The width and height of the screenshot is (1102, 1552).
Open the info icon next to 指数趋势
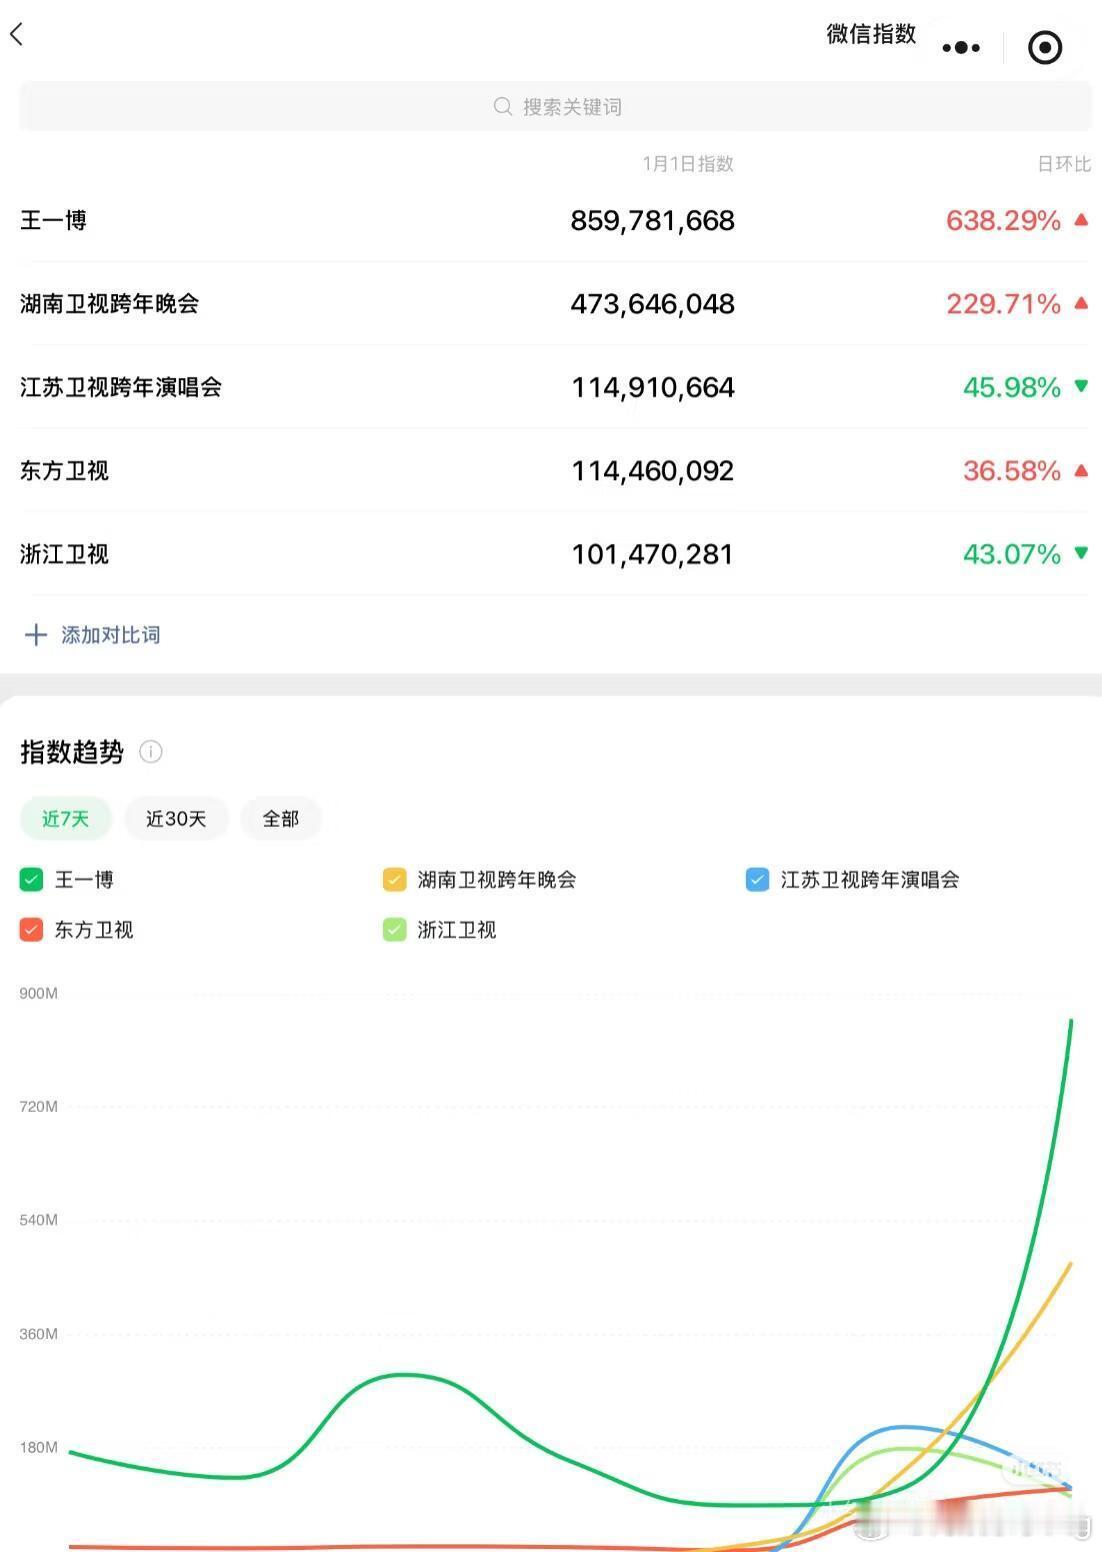tap(151, 751)
